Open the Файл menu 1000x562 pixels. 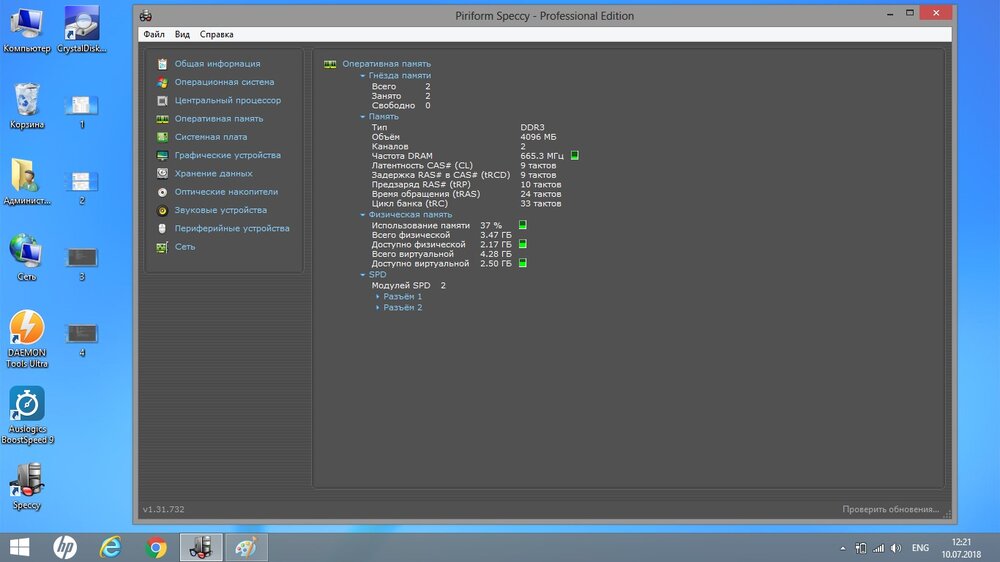(x=153, y=34)
